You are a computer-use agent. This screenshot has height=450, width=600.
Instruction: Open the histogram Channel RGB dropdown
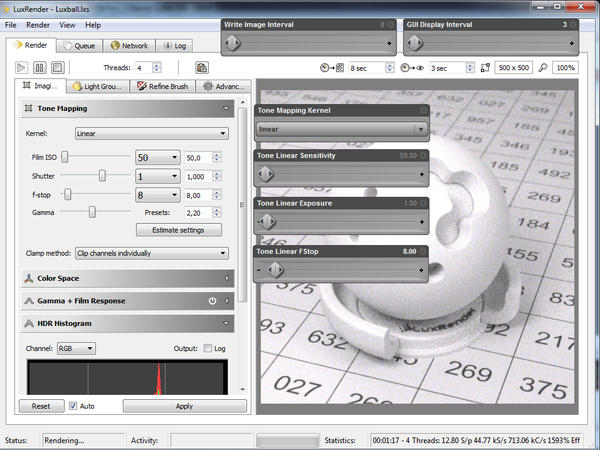click(x=76, y=348)
